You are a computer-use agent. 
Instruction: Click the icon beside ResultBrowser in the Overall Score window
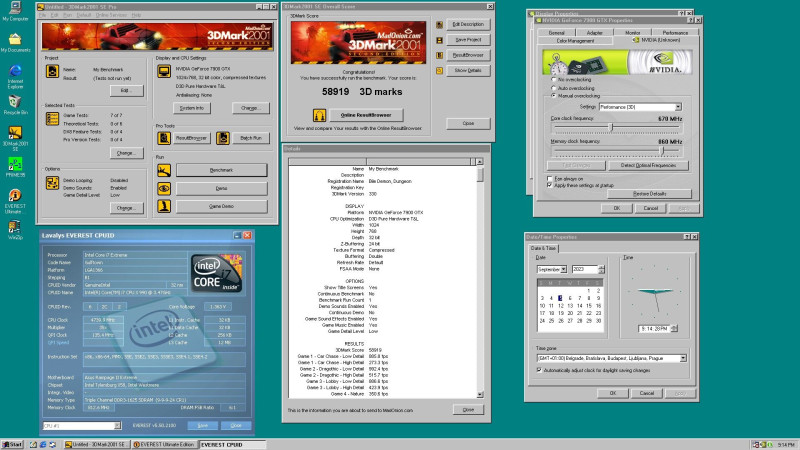[439, 55]
